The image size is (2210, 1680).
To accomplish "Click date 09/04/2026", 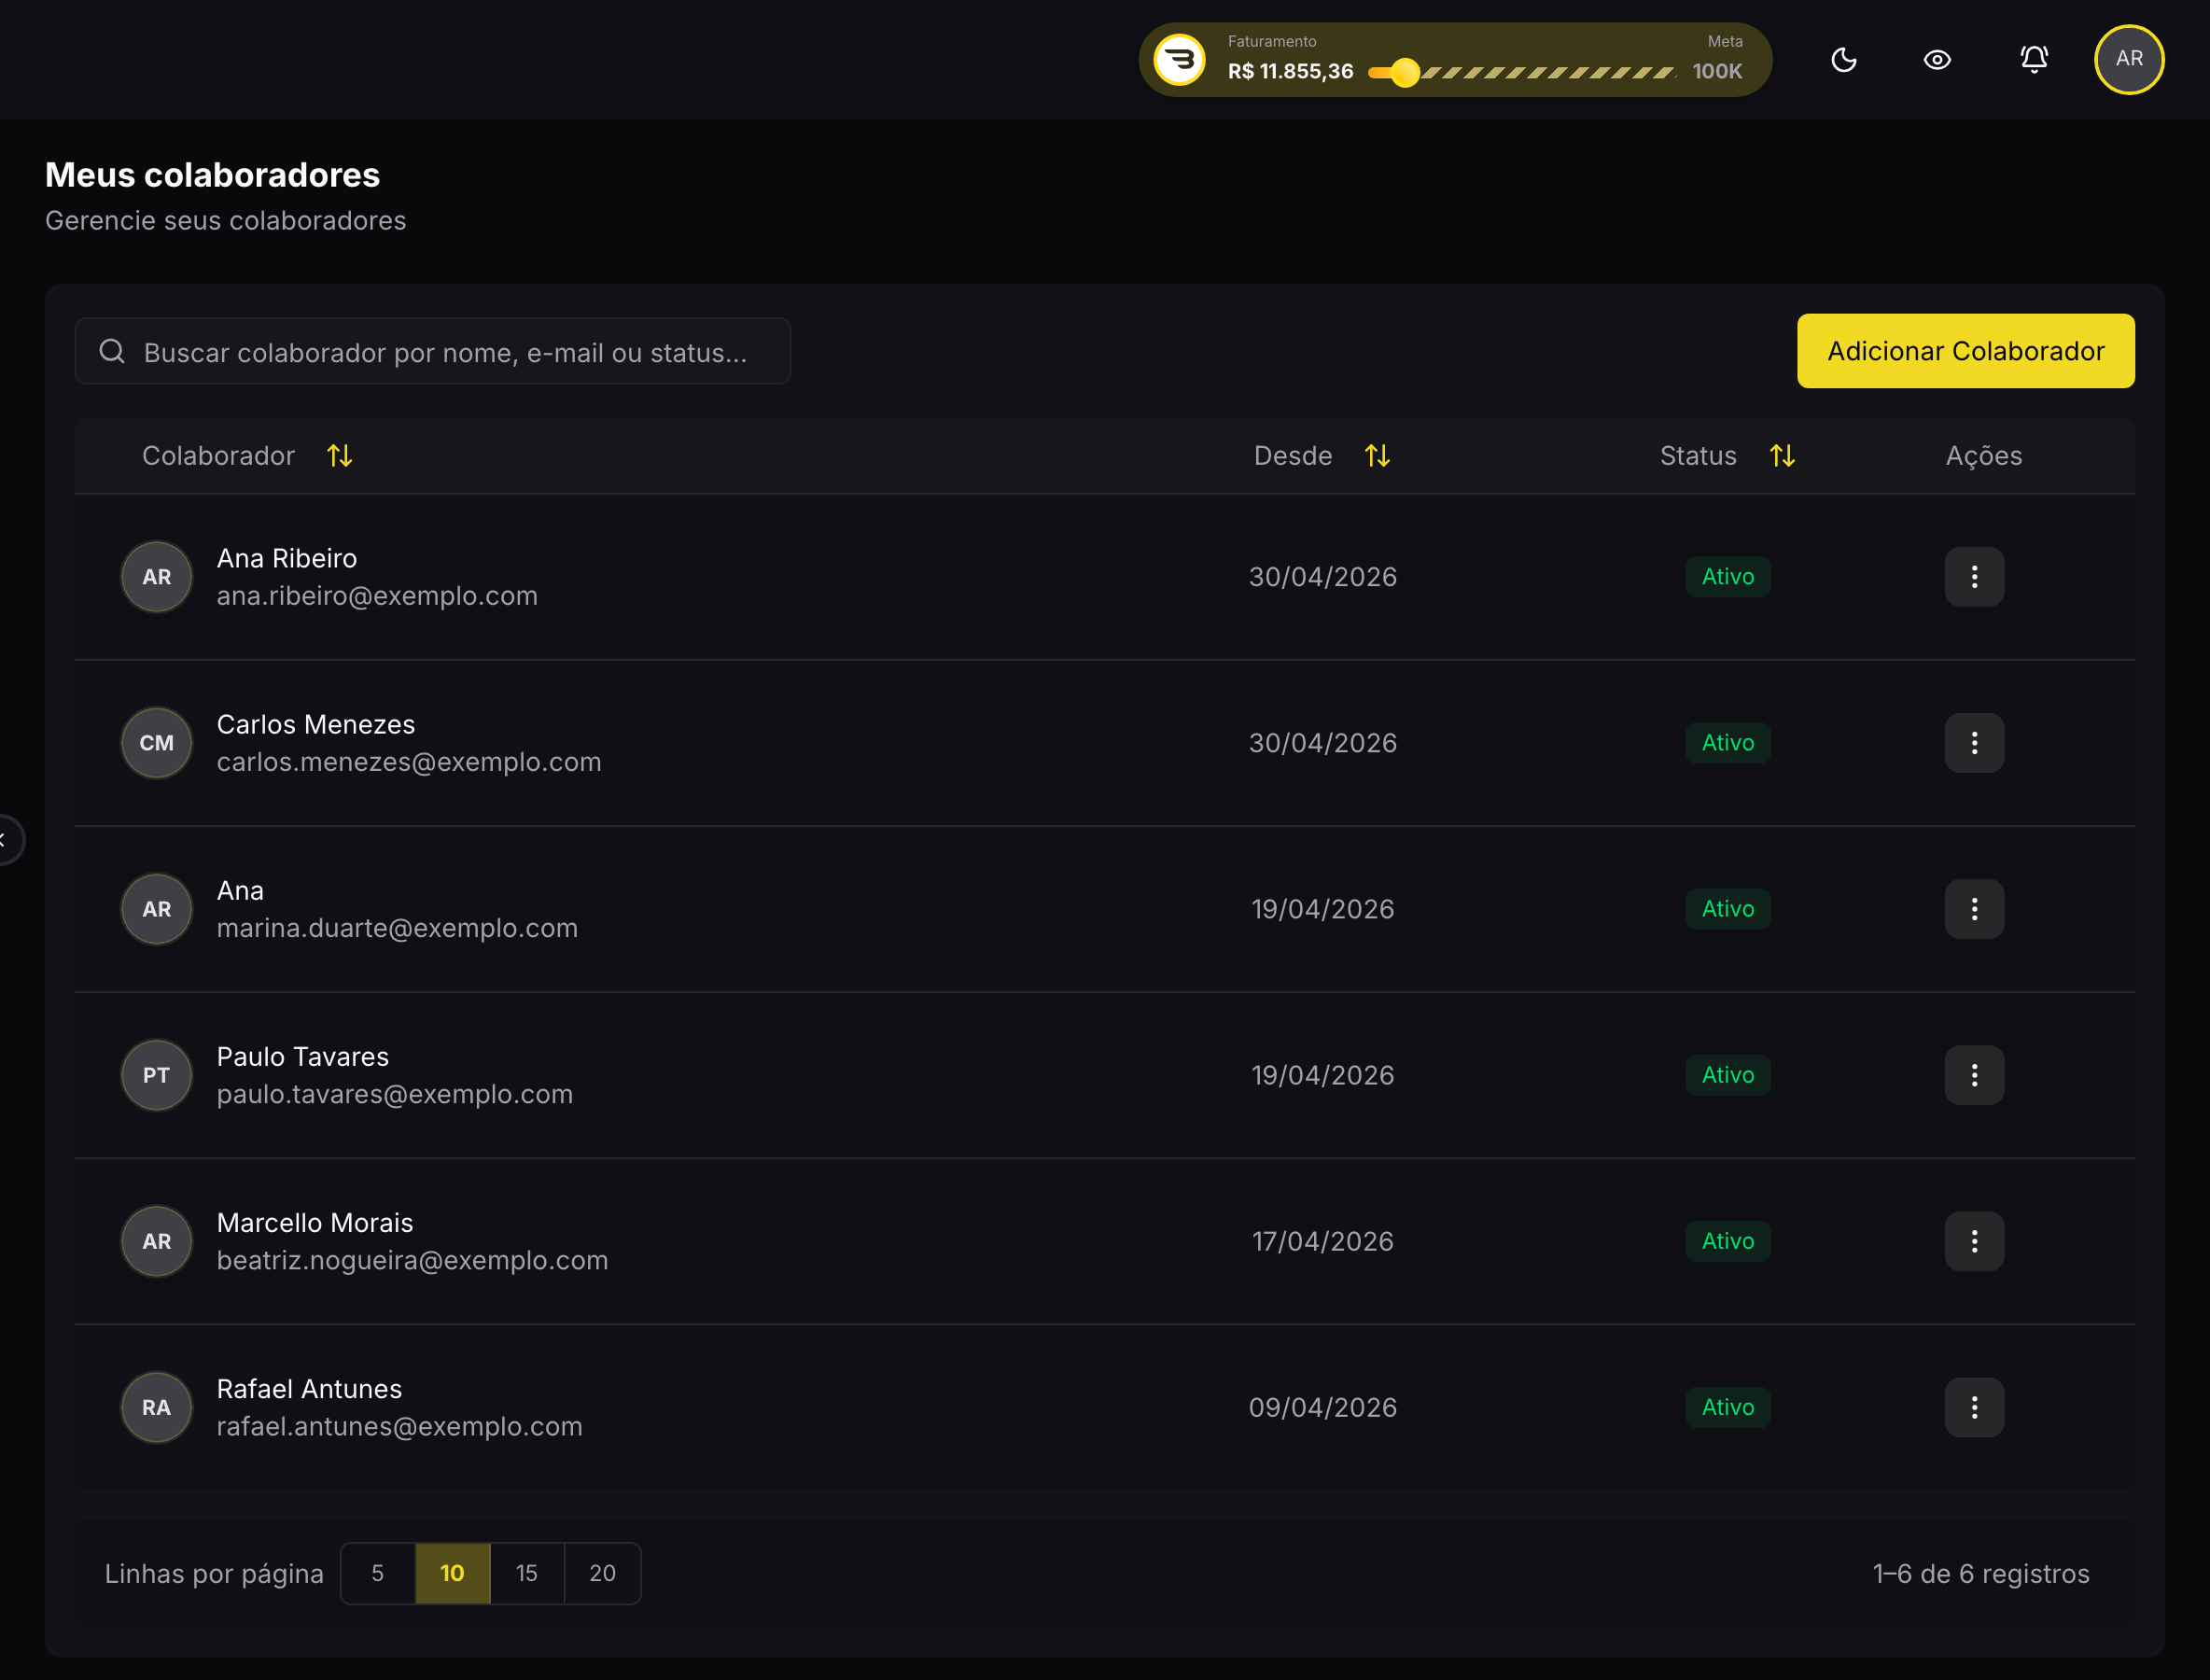I will pyautogui.click(x=1323, y=1407).
